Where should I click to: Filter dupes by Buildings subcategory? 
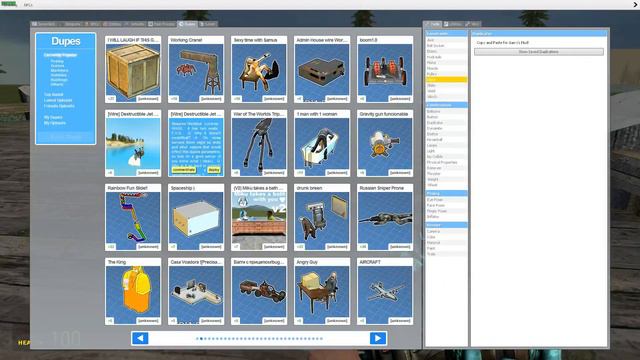click(x=59, y=80)
